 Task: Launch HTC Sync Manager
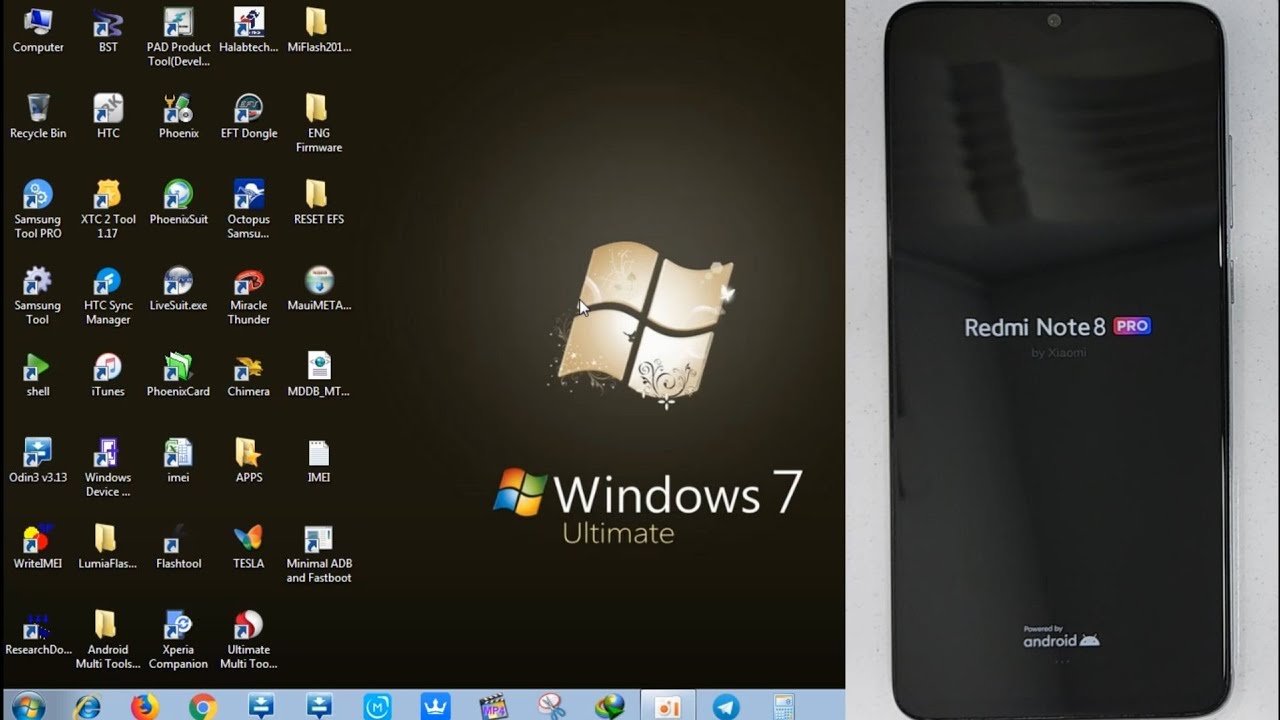coord(108,295)
